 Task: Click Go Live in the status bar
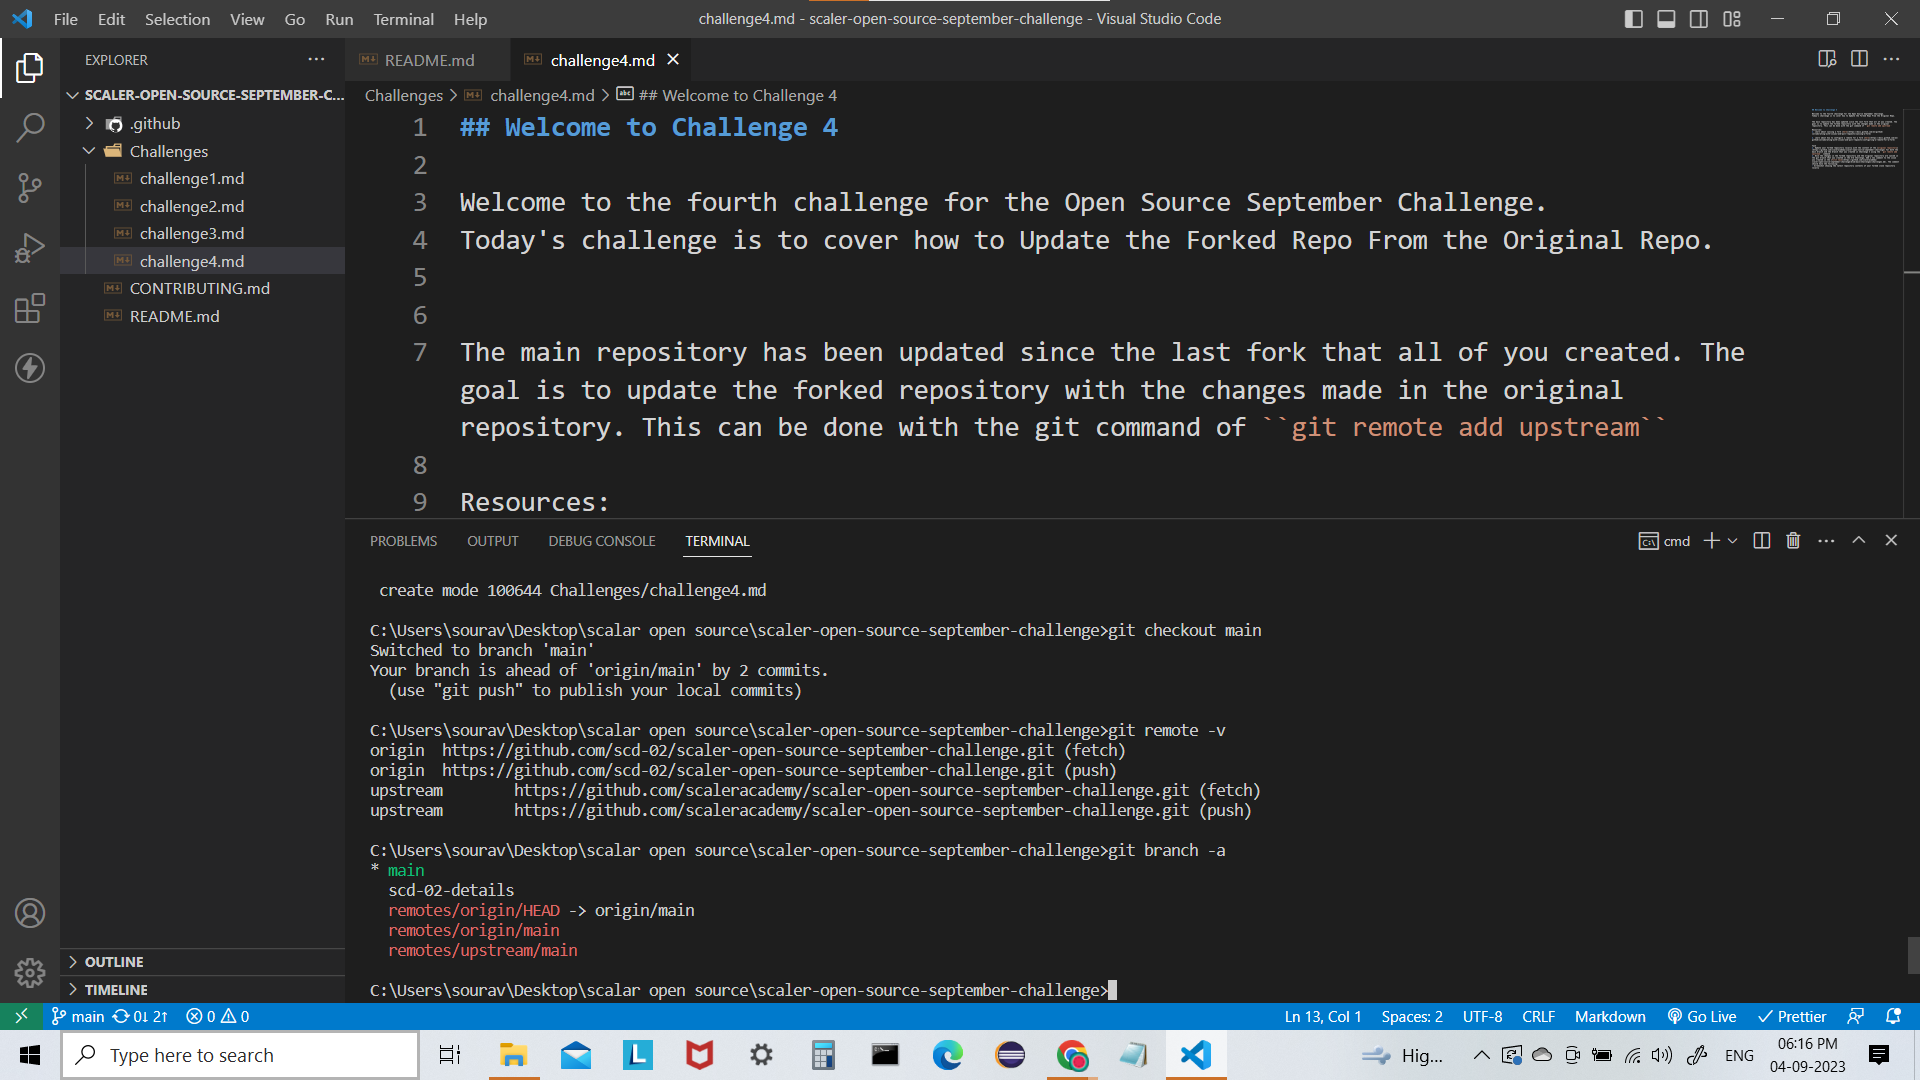(1702, 1016)
